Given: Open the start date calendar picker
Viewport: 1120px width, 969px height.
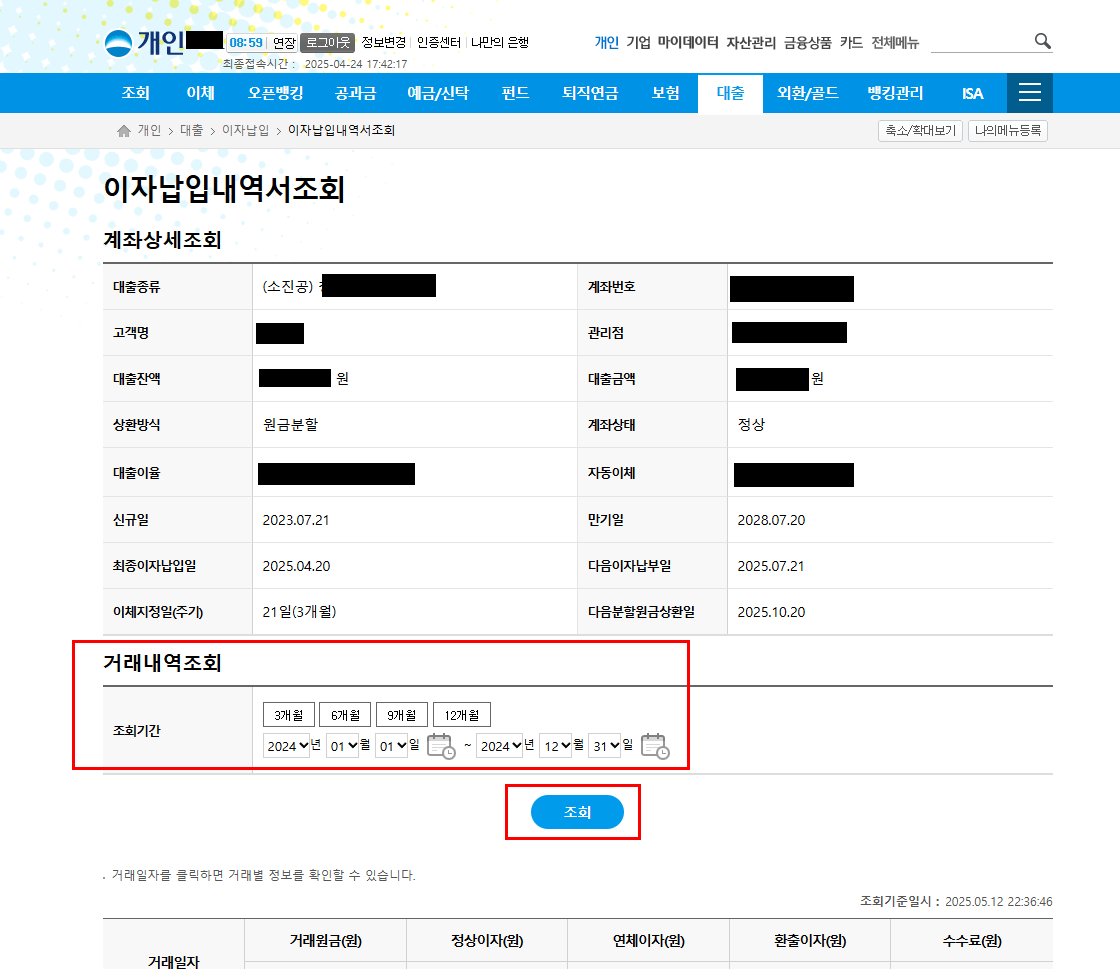Looking at the screenshot, I should (x=441, y=746).
